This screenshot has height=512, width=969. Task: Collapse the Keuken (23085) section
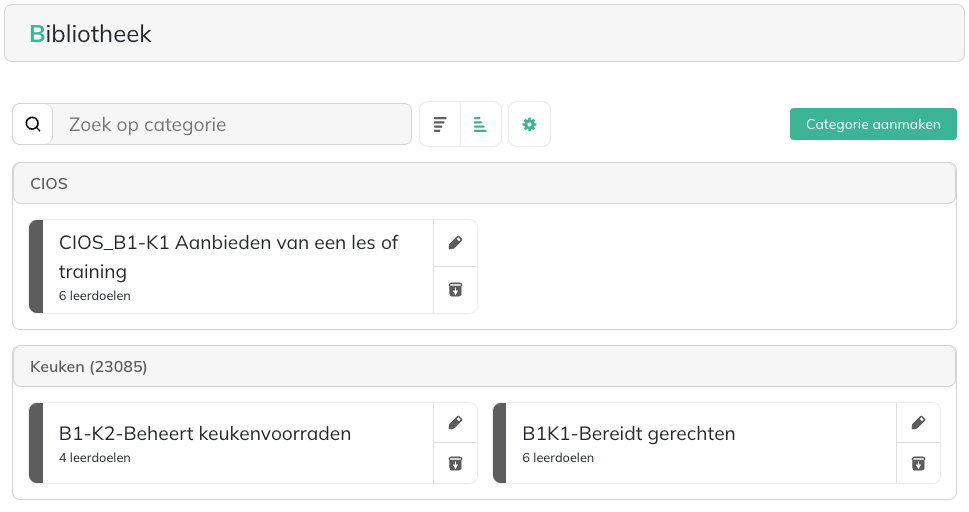484,367
